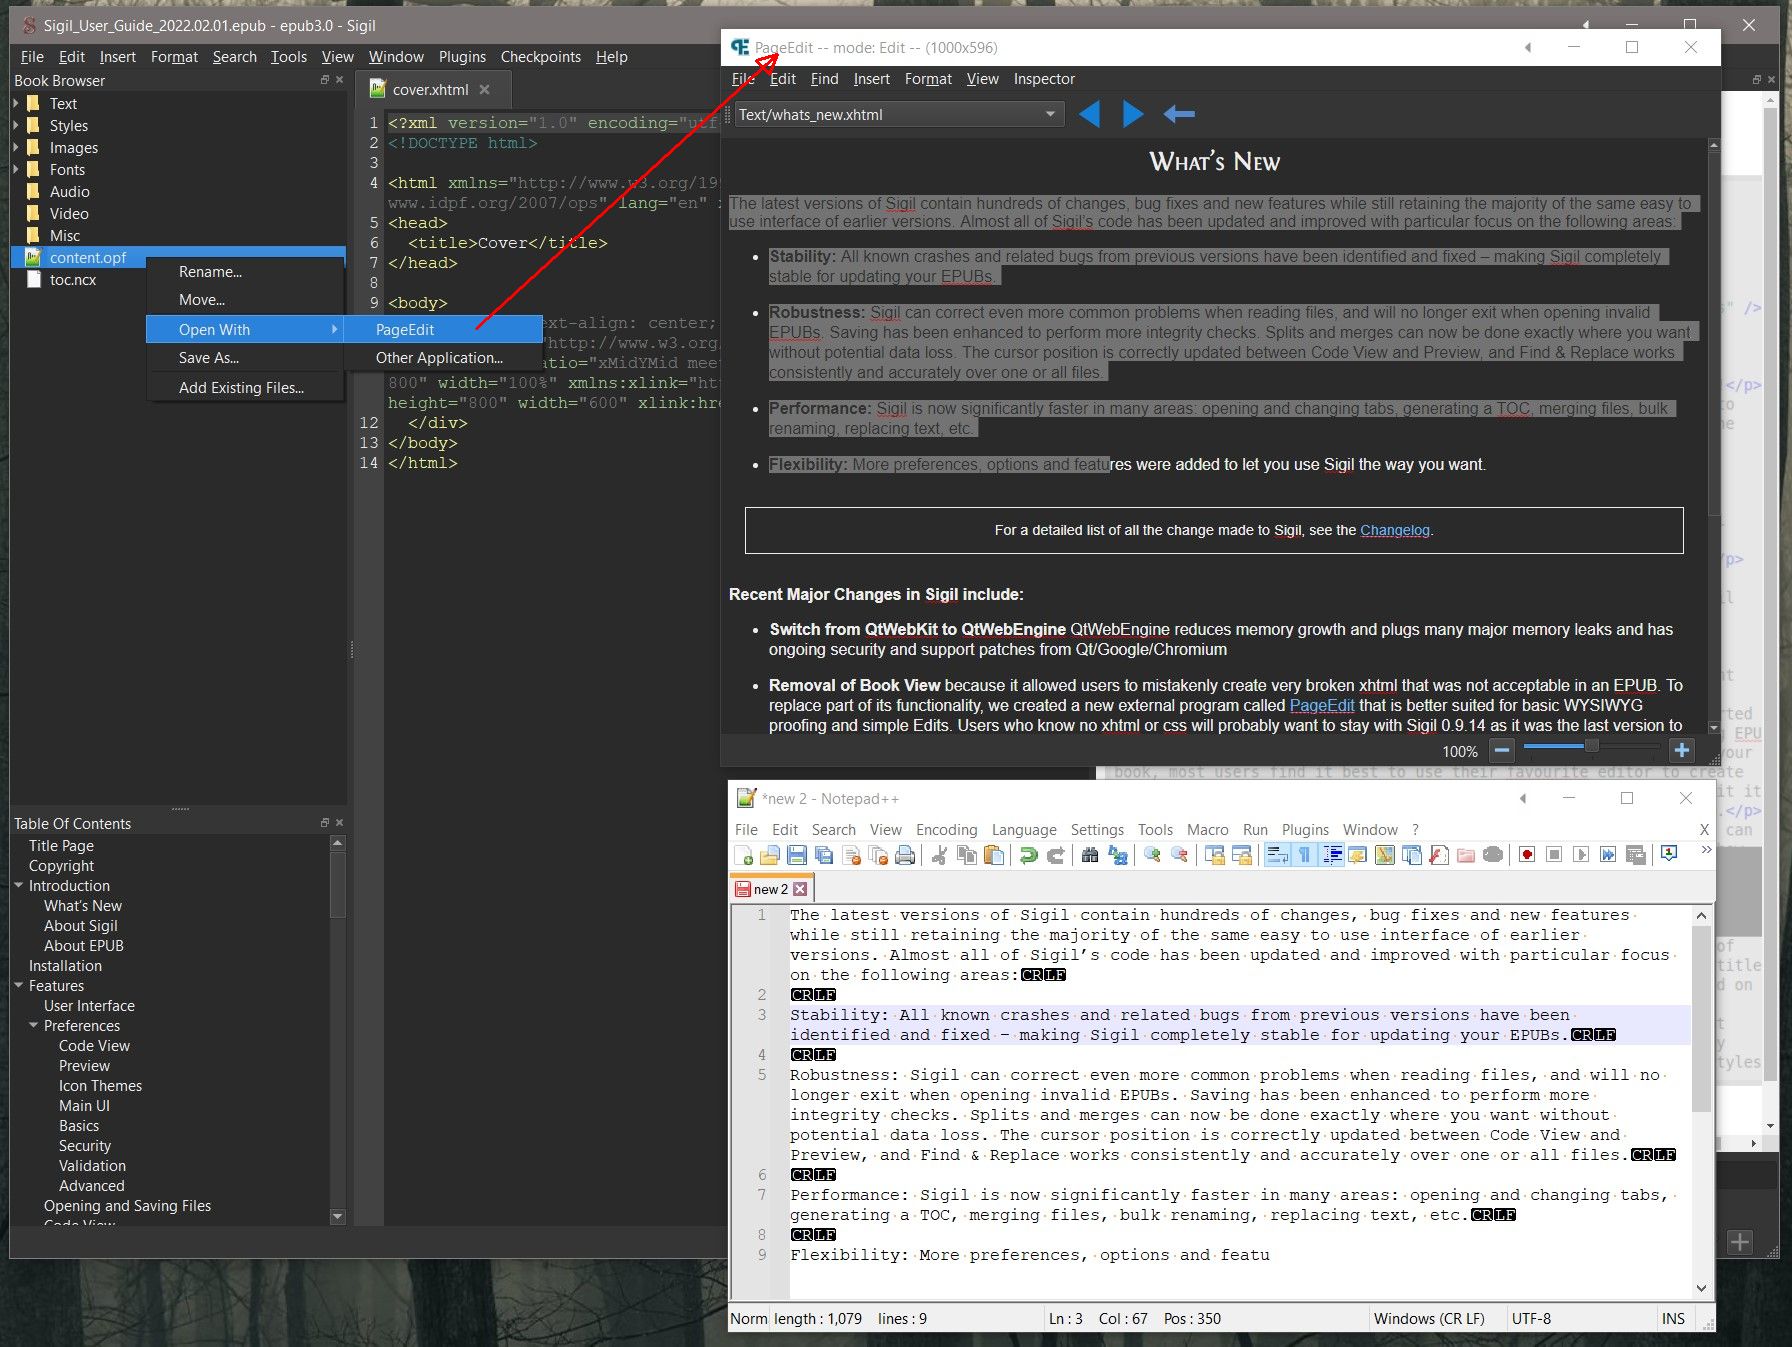Click the New file icon in Notepad++
The width and height of the screenshot is (1792, 1347).
click(744, 855)
